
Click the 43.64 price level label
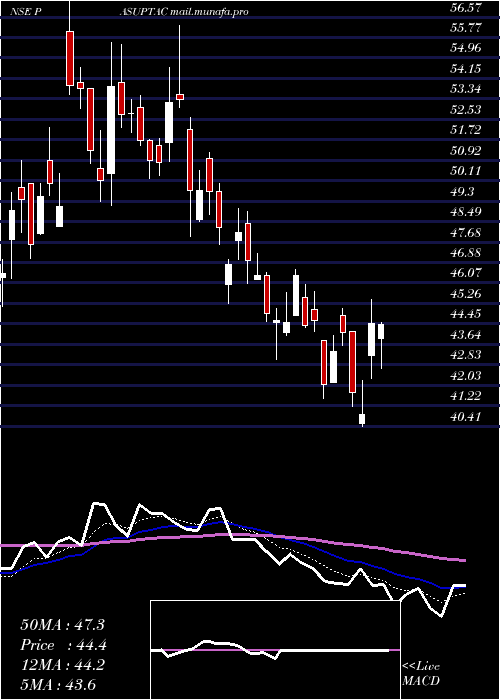(467, 335)
